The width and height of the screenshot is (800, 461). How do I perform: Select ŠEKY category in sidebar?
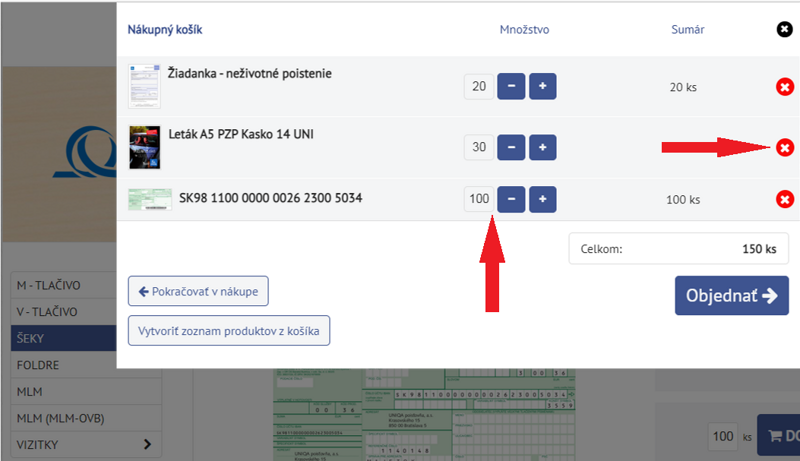[64, 338]
